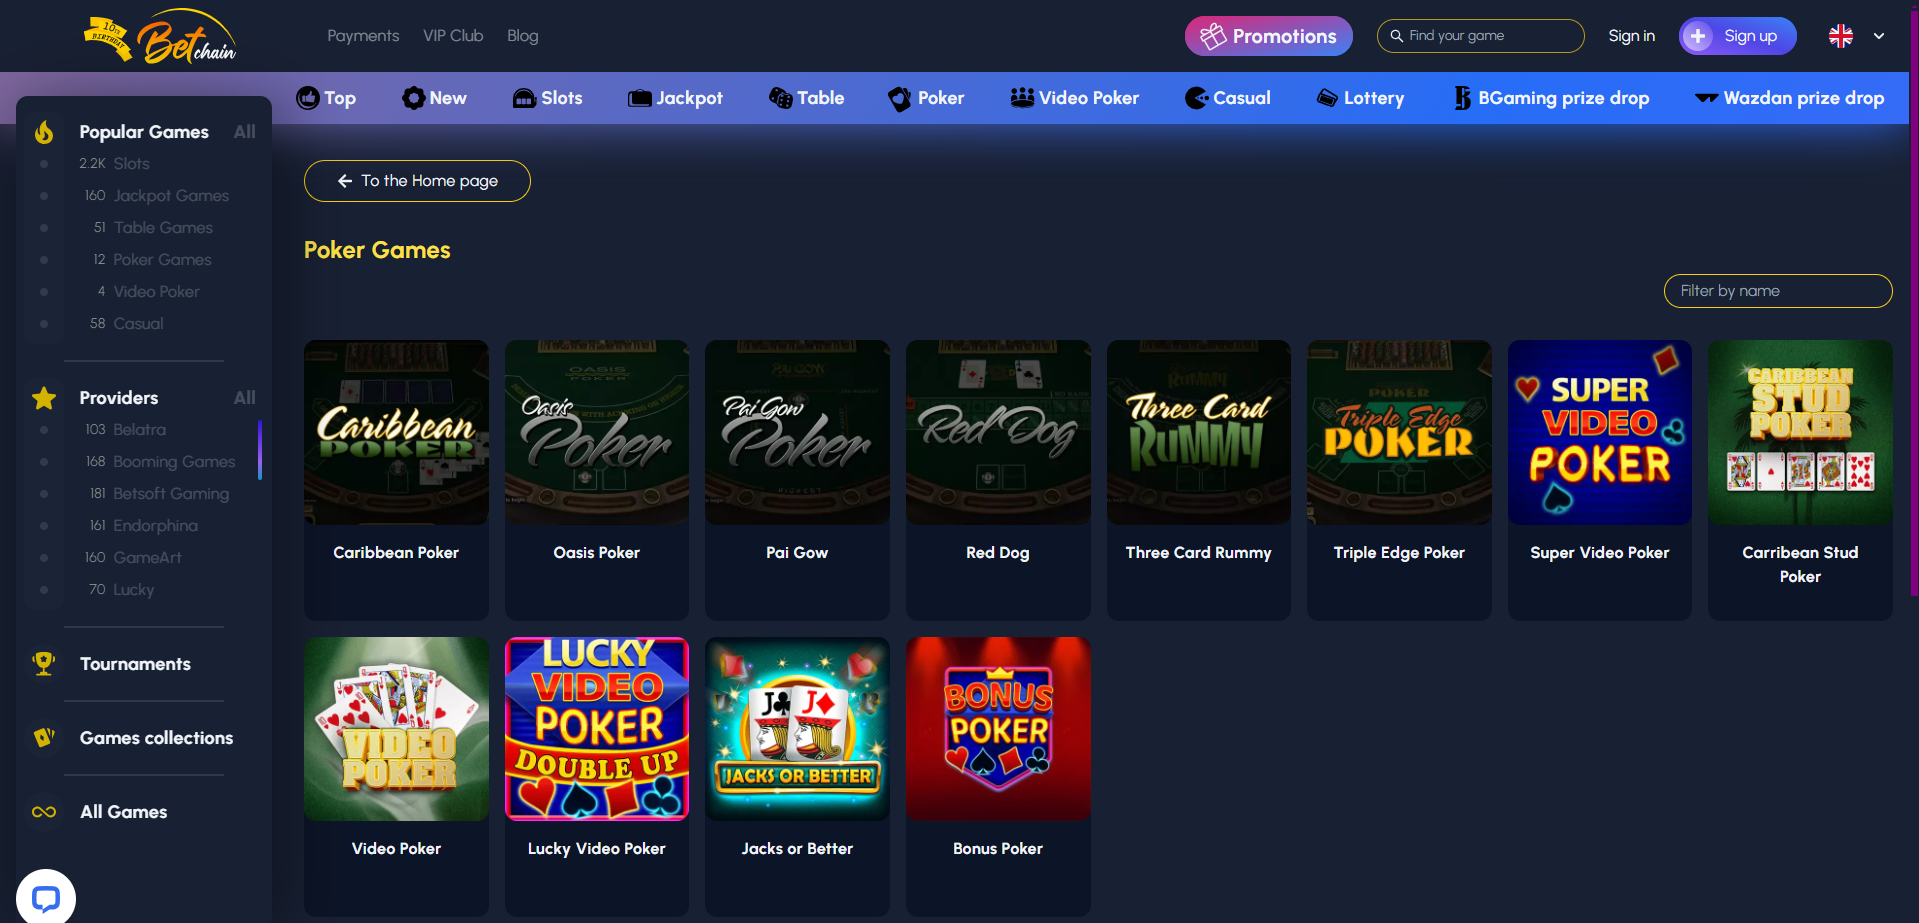
Task: Open Oasis Poker game thumbnail
Action: (597, 432)
